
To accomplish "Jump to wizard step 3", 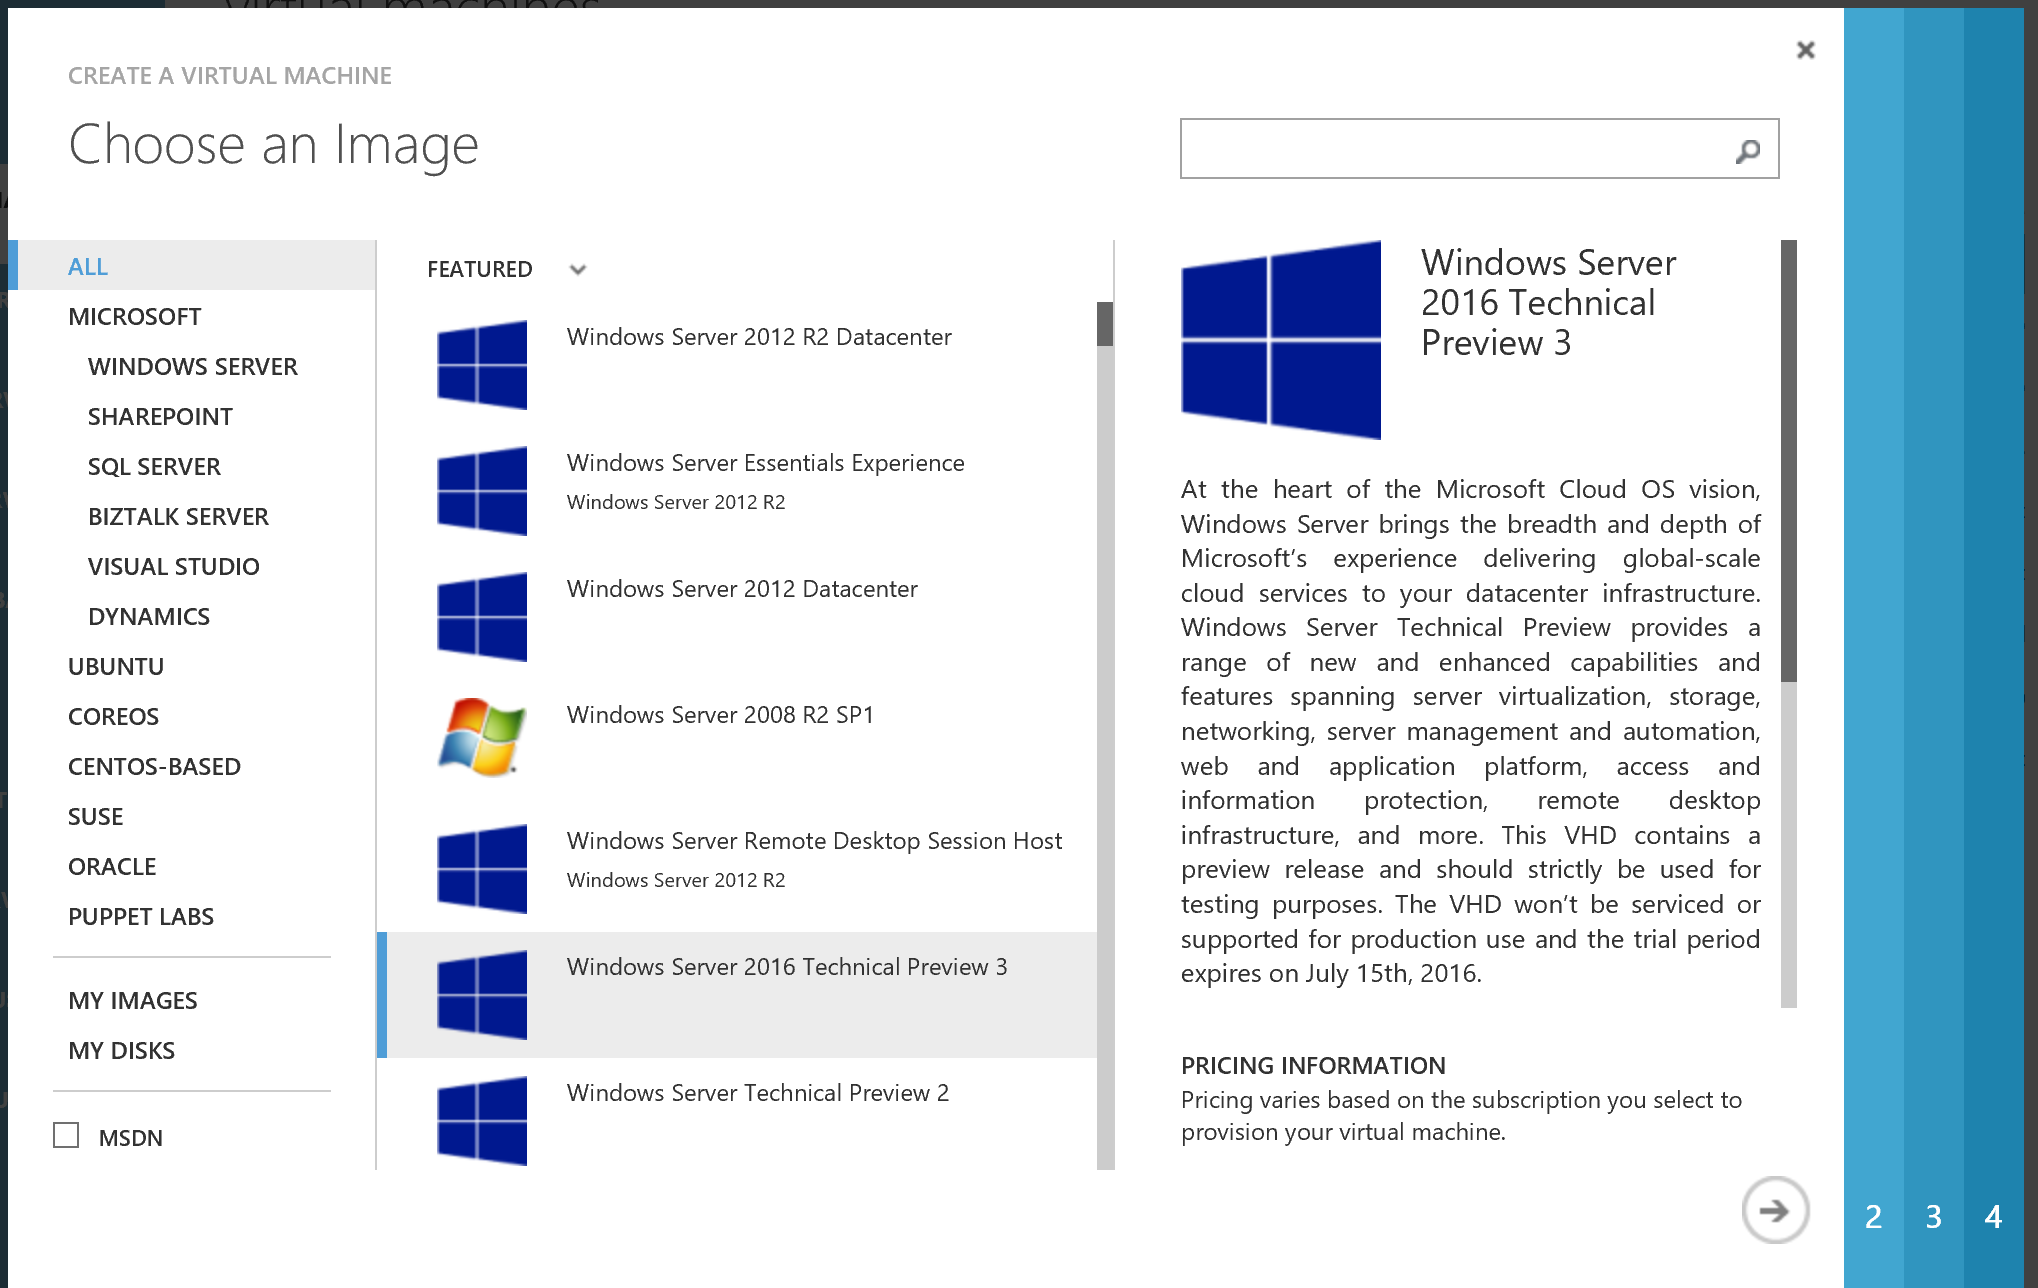I will pyautogui.click(x=1933, y=1217).
